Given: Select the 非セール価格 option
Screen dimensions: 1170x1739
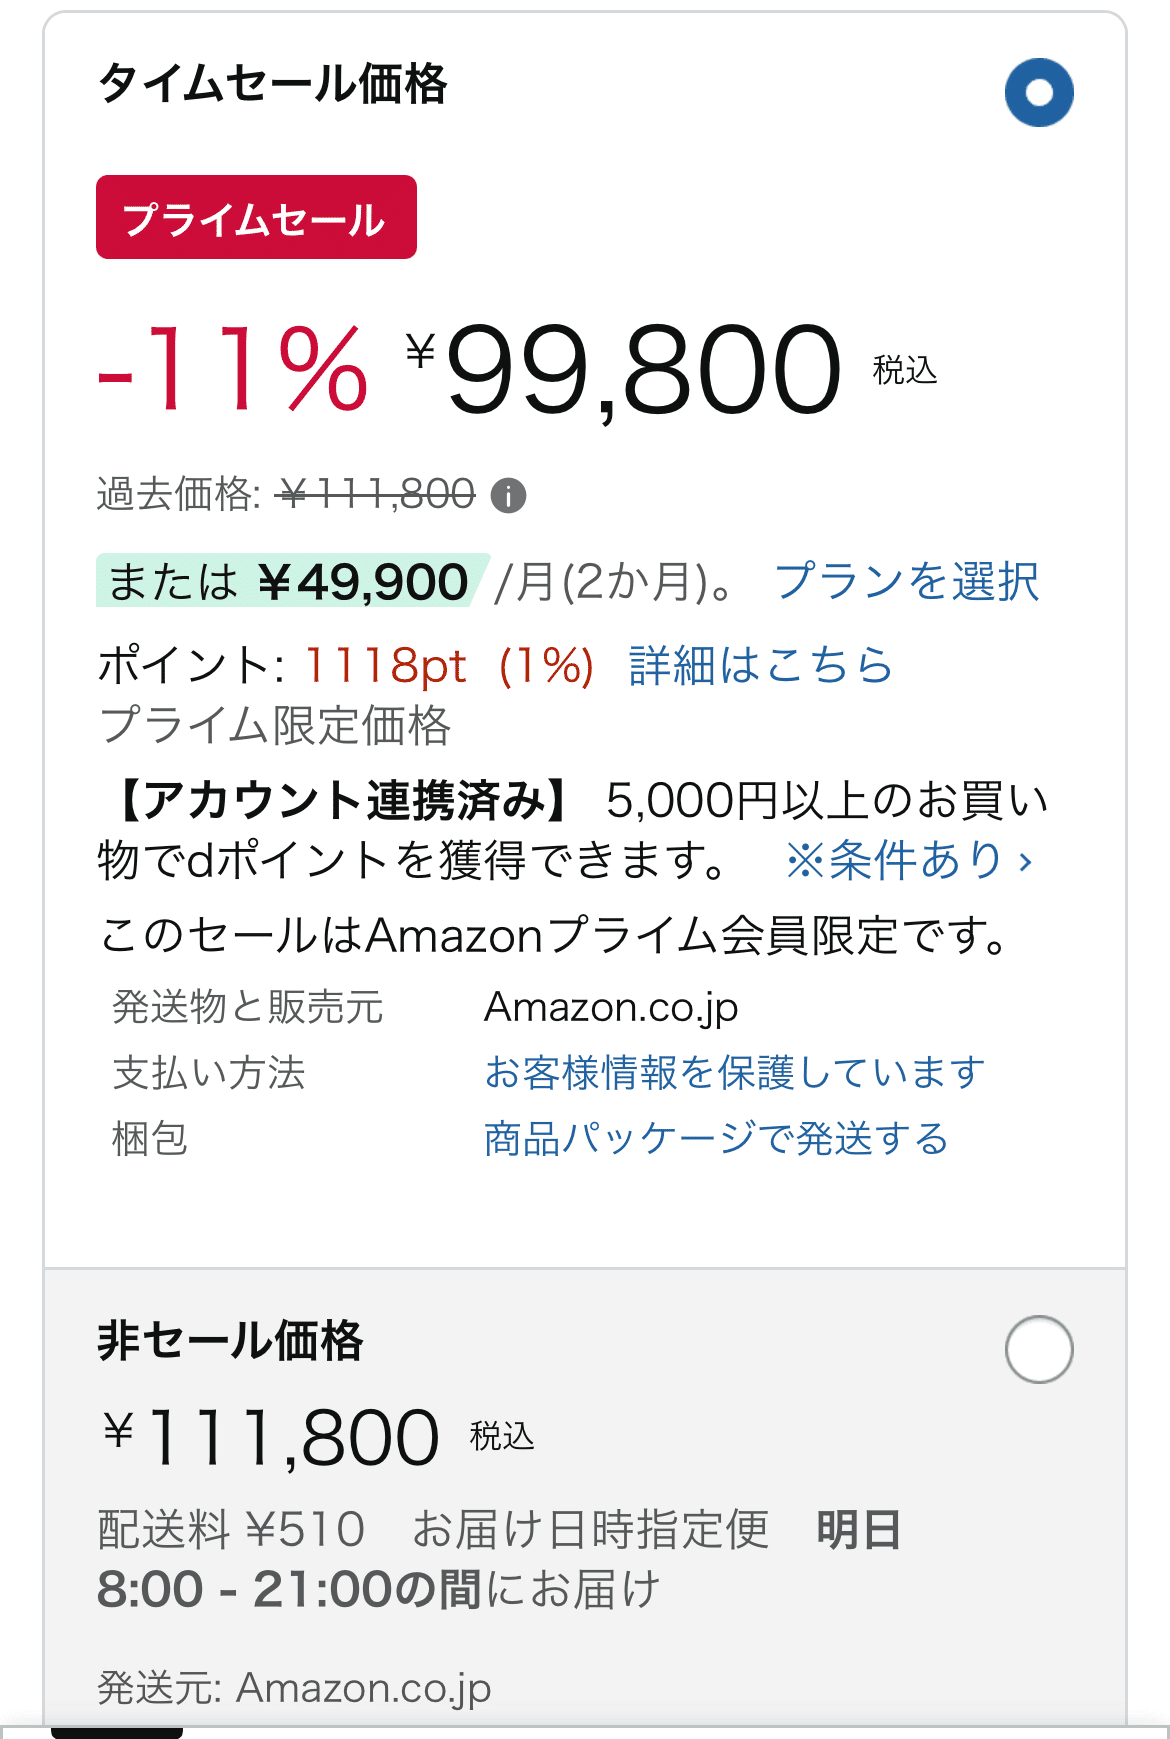Looking at the screenshot, I should pyautogui.click(x=1037, y=1349).
